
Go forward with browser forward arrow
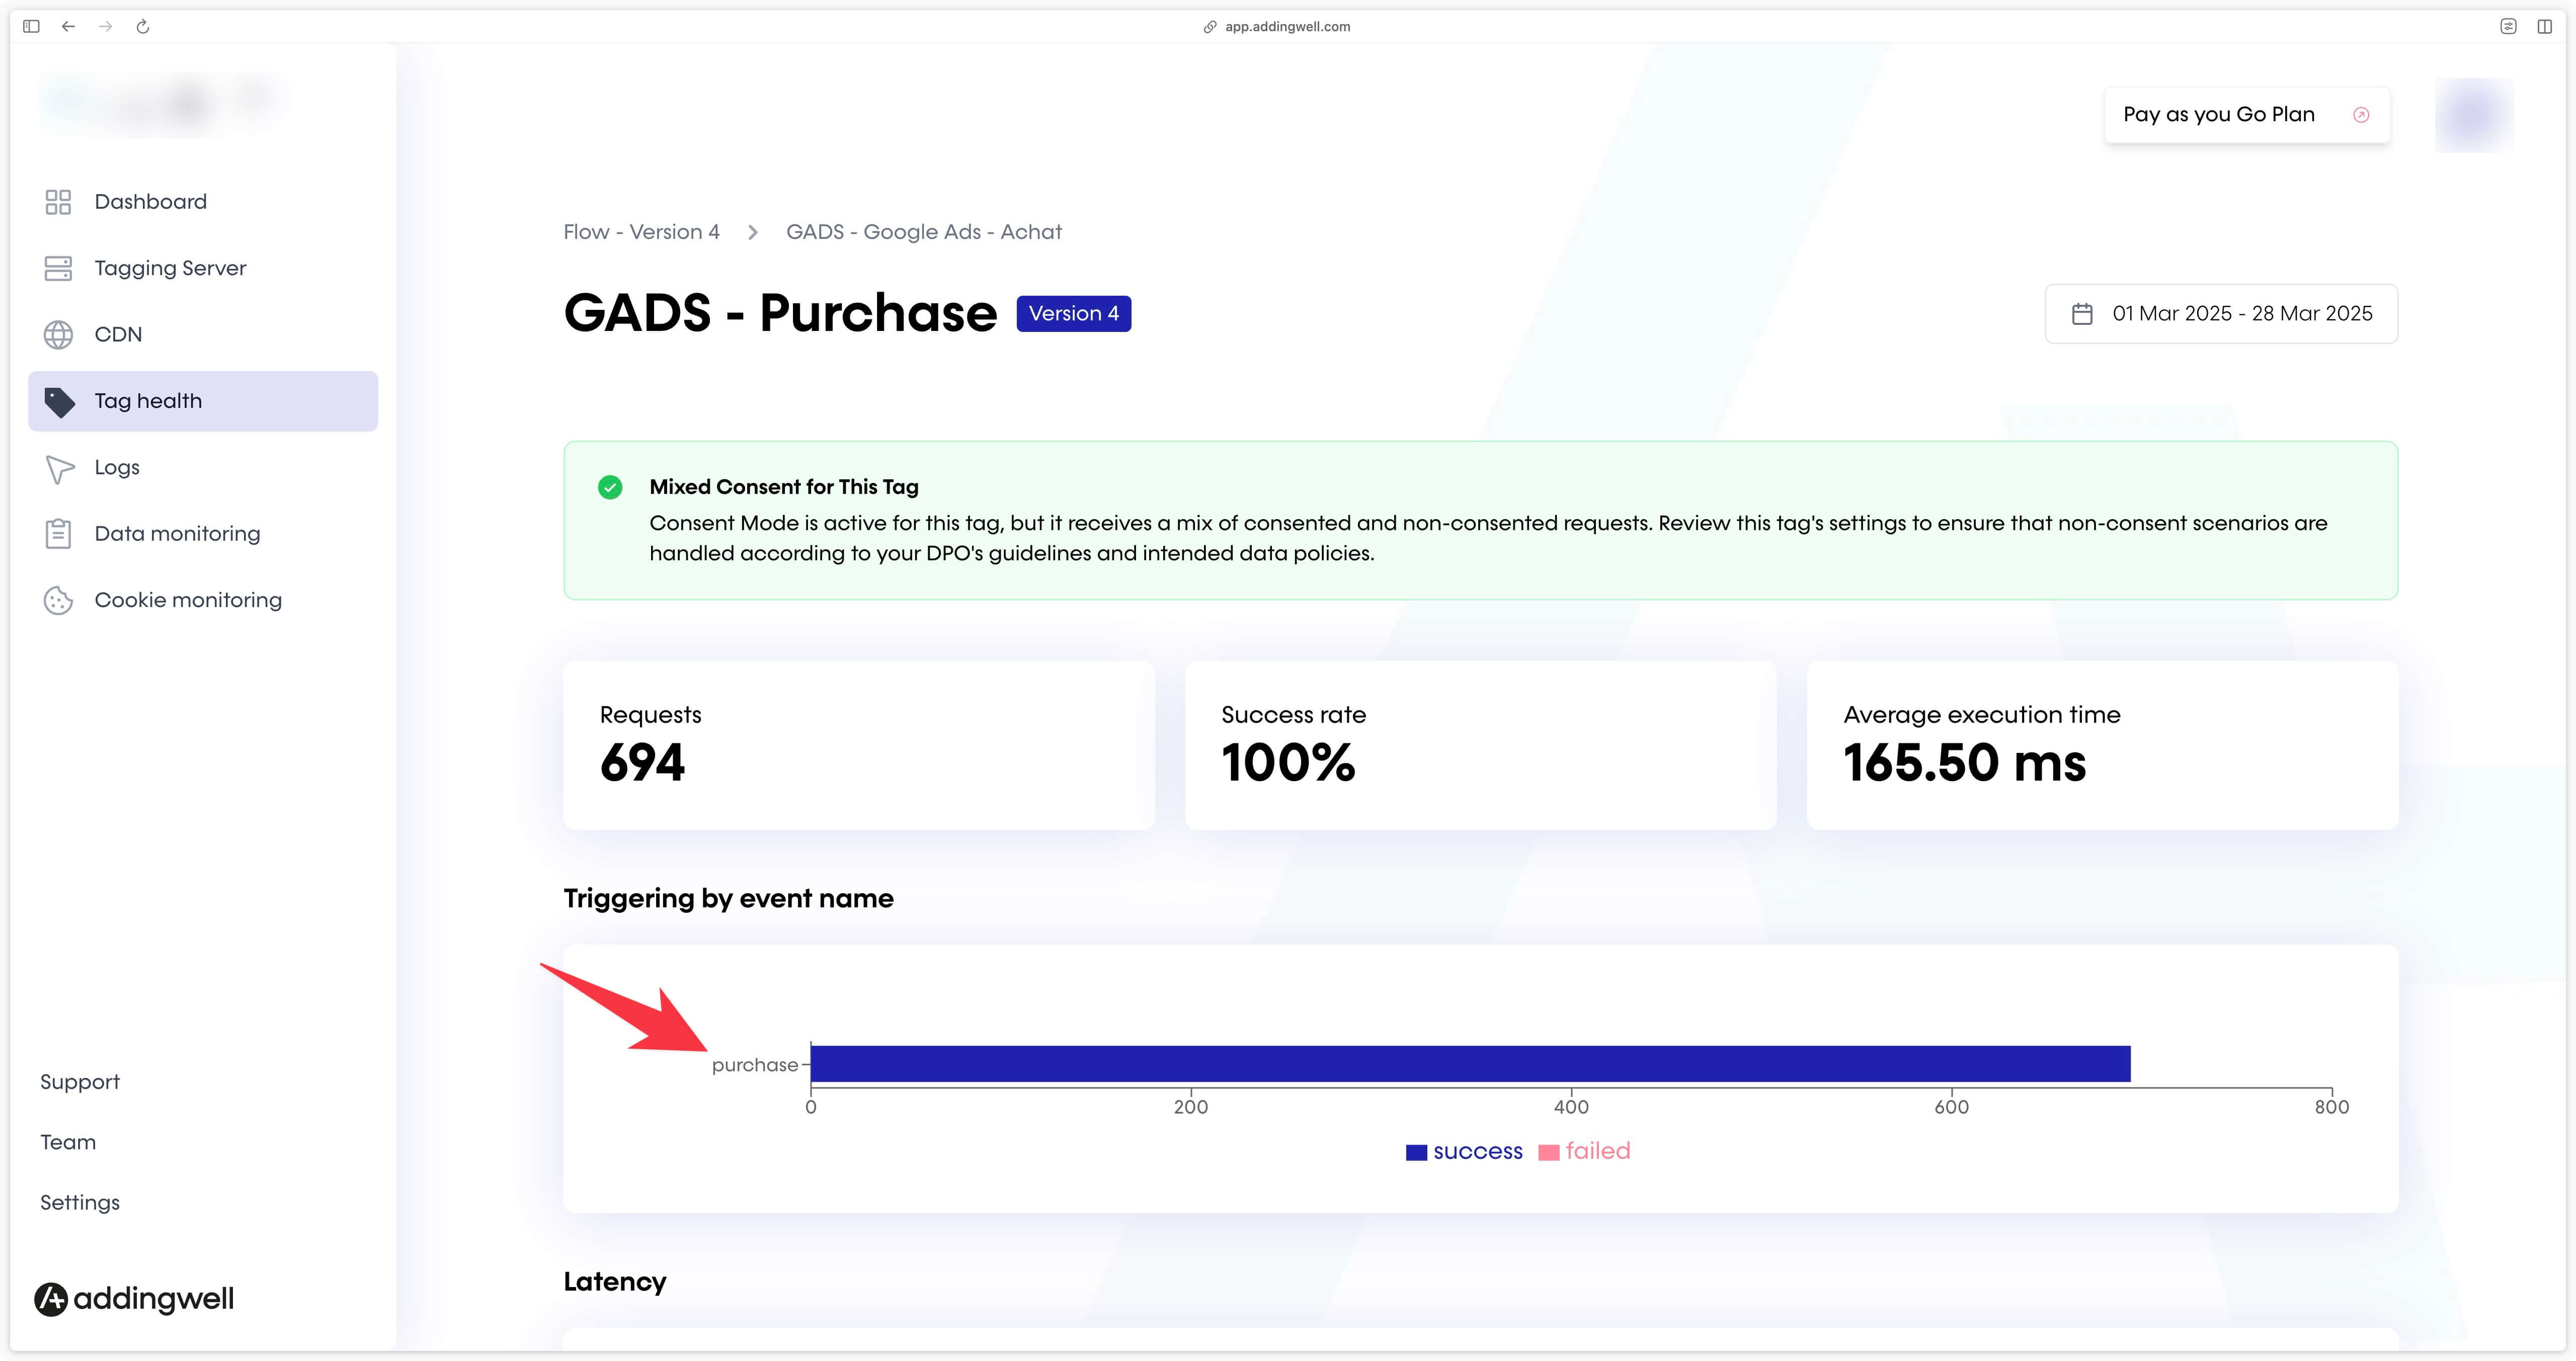(105, 26)
